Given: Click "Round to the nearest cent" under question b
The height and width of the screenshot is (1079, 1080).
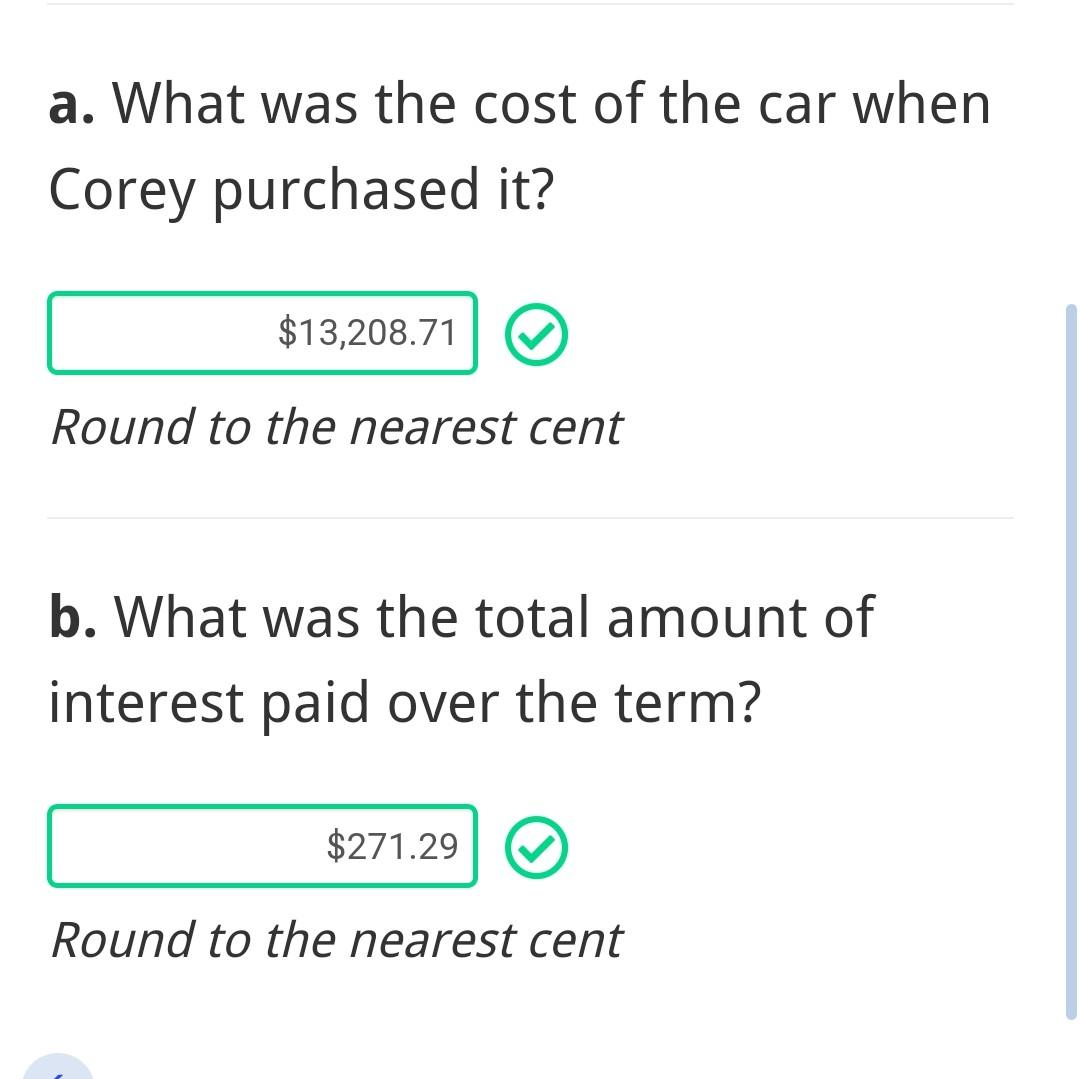Looking at the screenshot, I should click(336, 941).
